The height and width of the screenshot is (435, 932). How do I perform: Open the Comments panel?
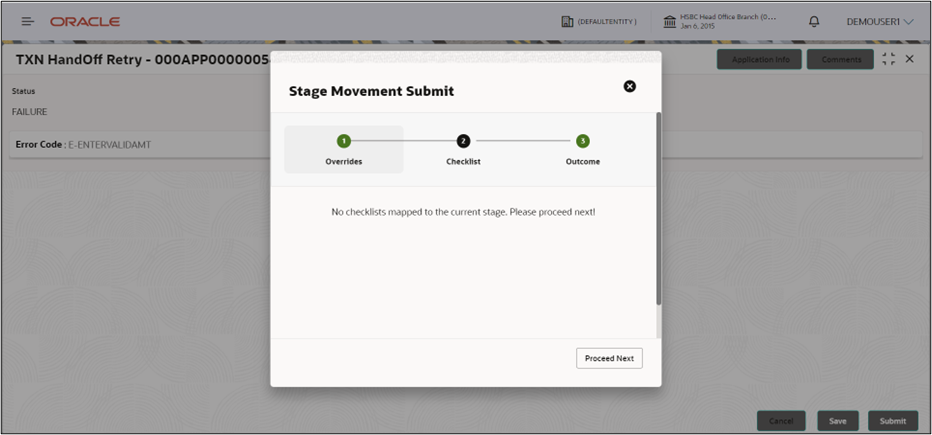840,59
